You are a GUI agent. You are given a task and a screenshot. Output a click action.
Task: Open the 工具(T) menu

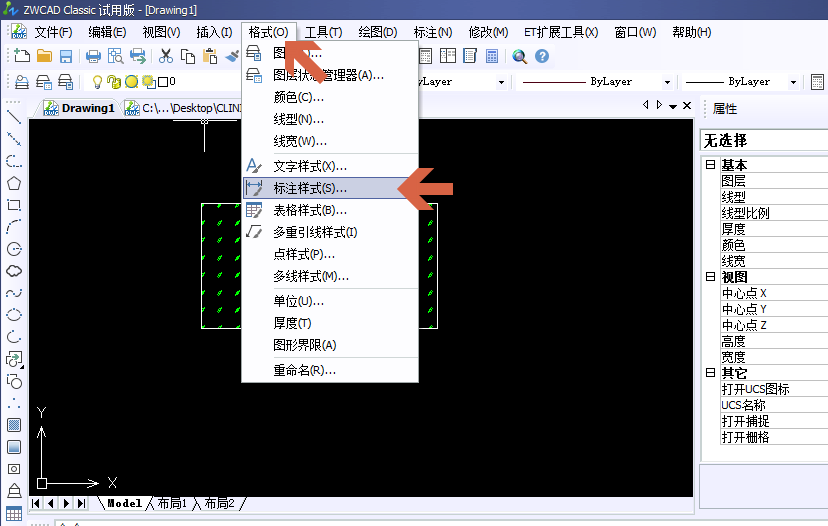(323, 32)
